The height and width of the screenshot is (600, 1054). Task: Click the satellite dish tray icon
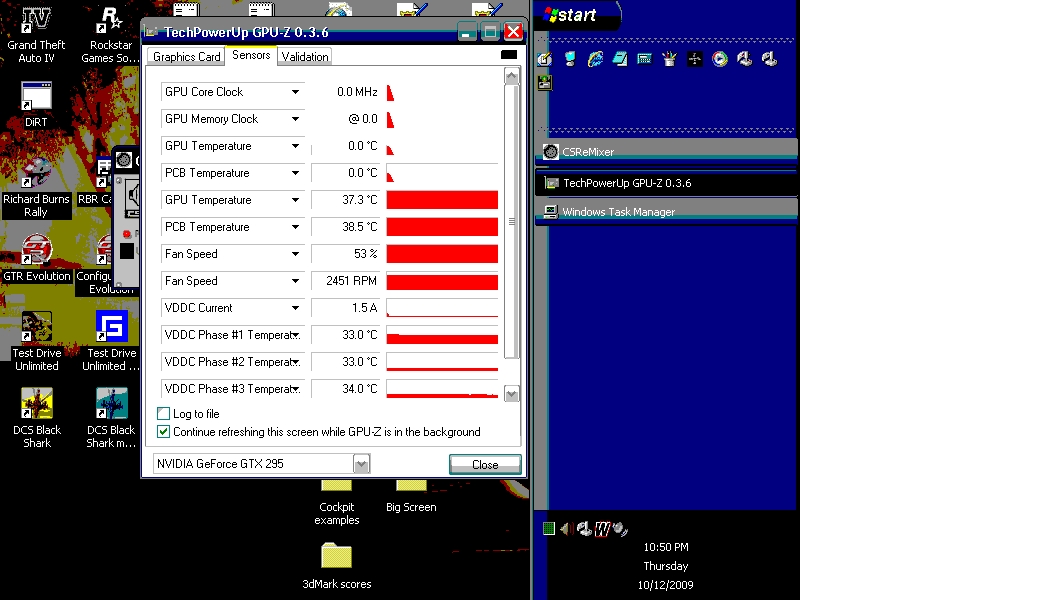point(620,529)
